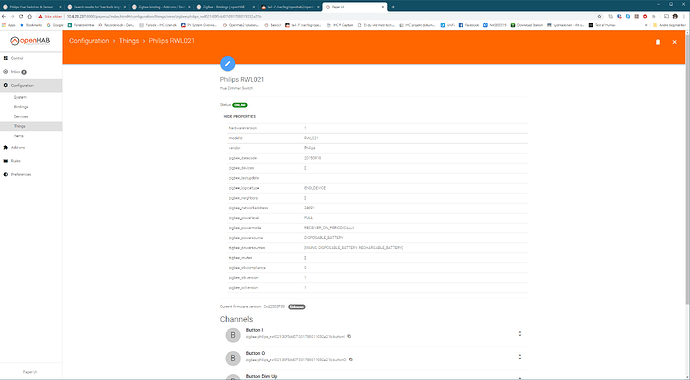Click the Button O channel avatar

tap(233, 358)
